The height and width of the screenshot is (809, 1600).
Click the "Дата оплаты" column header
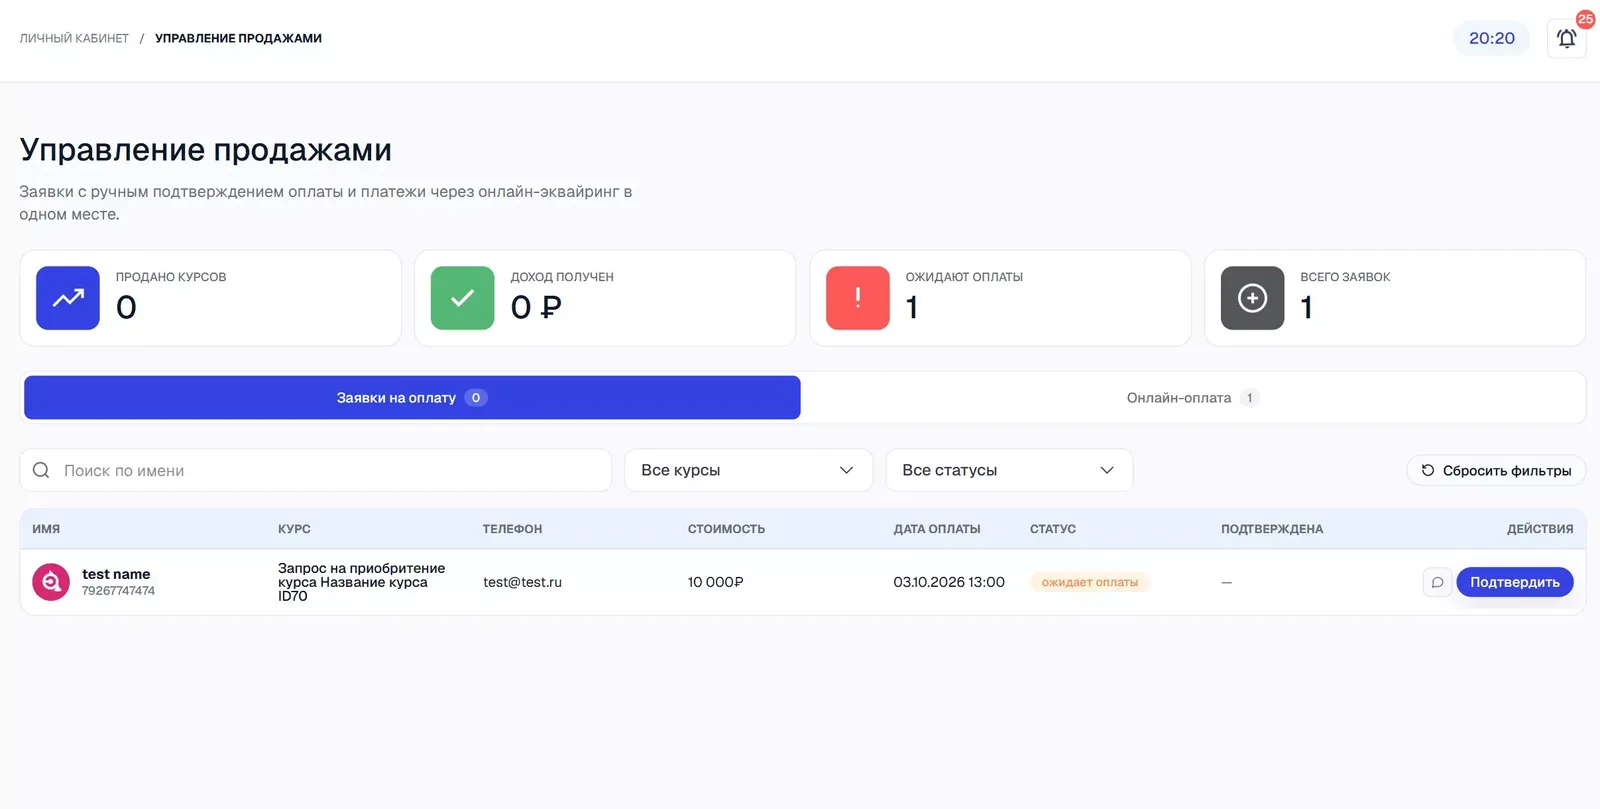pyautogui.click(x=937, y=529)
